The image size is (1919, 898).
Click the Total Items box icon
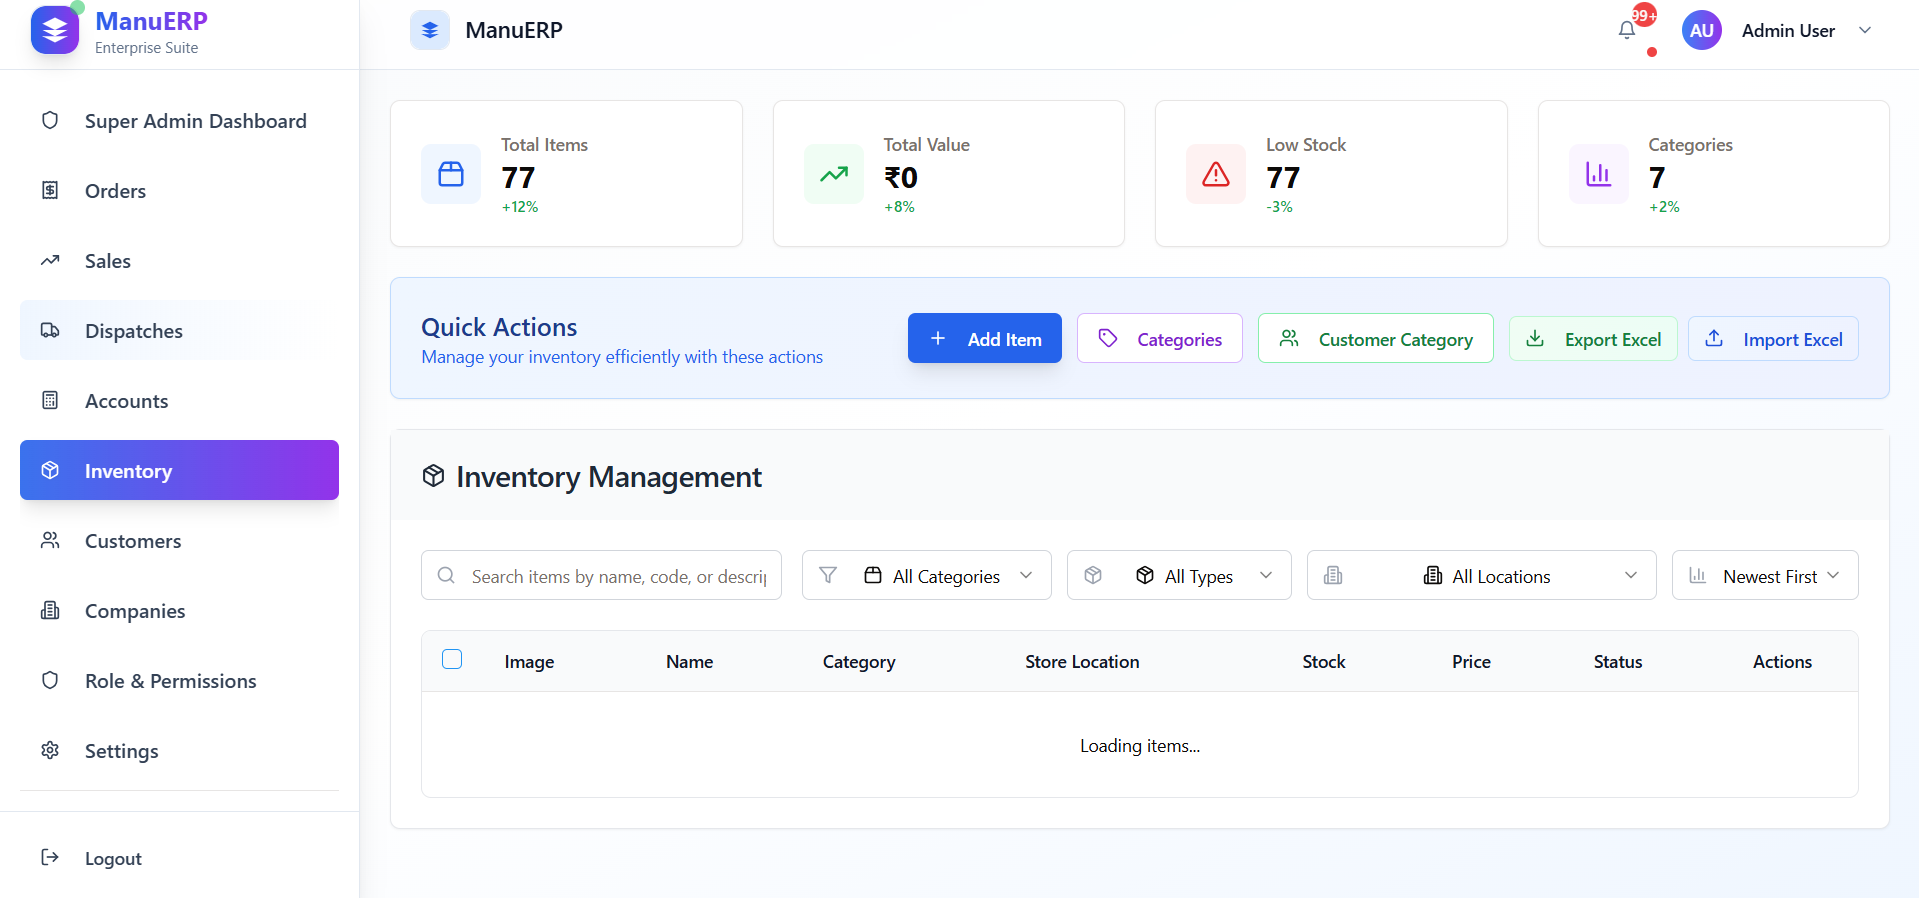point(451,174)
